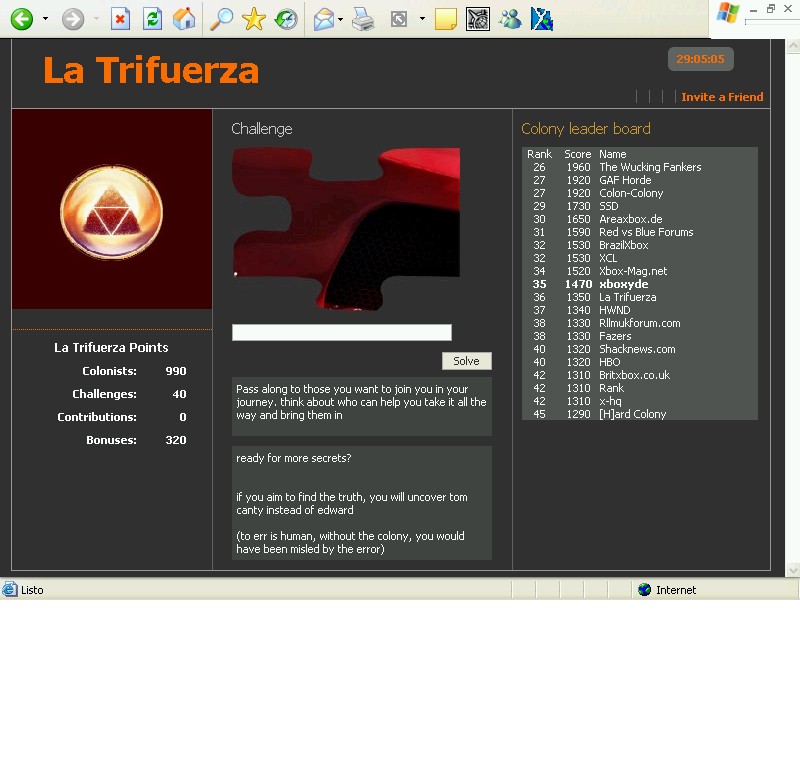Expand the dropdown arrow beside Edit icon
The height and width of the screenshot is (780, 800).
(x=422, y=19)
